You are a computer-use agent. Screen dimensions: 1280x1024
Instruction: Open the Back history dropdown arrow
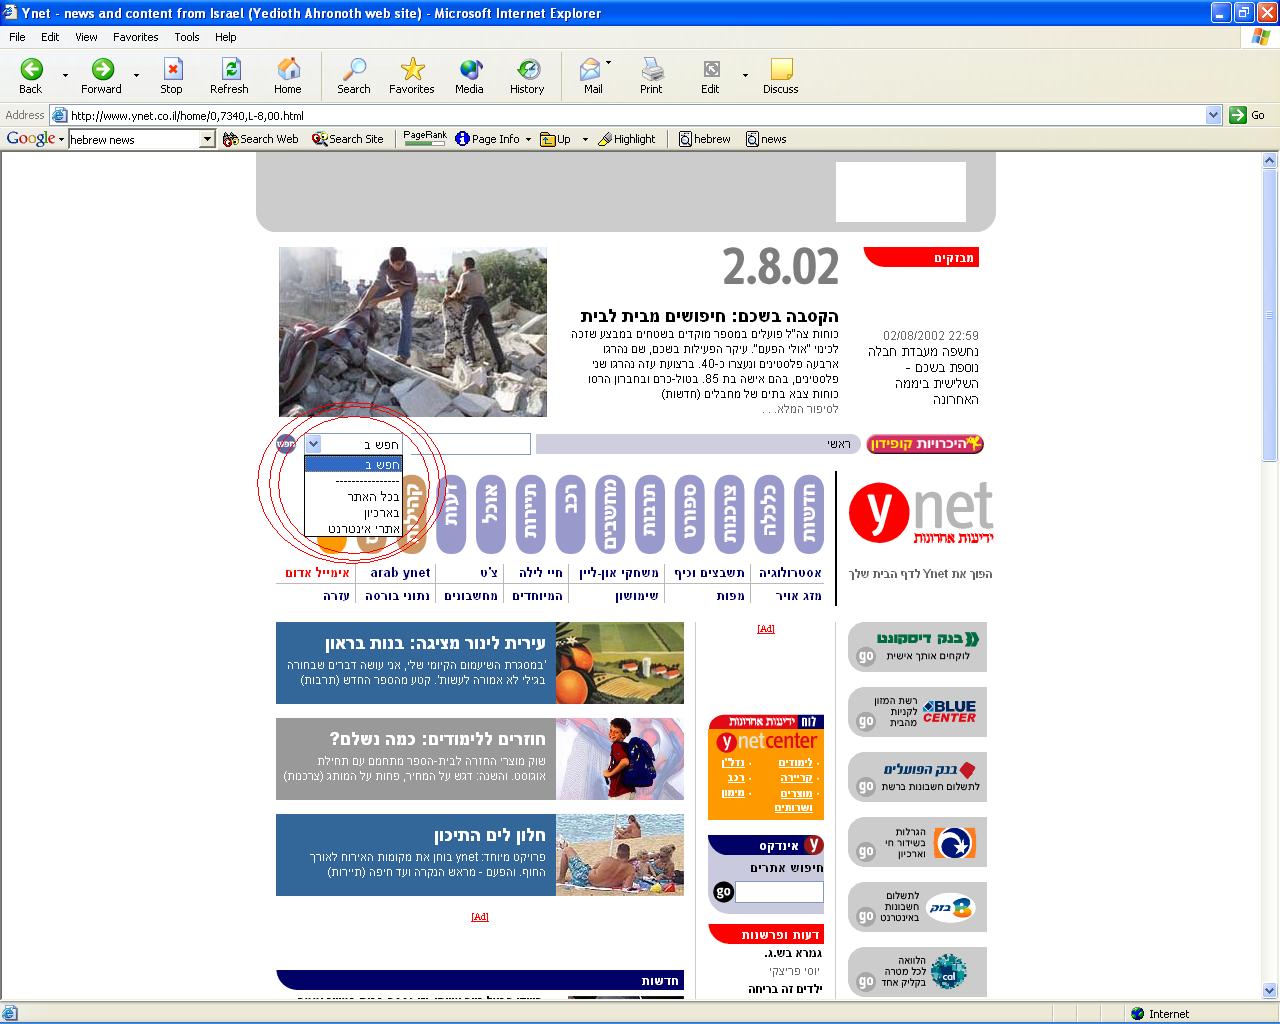point(66,76)
